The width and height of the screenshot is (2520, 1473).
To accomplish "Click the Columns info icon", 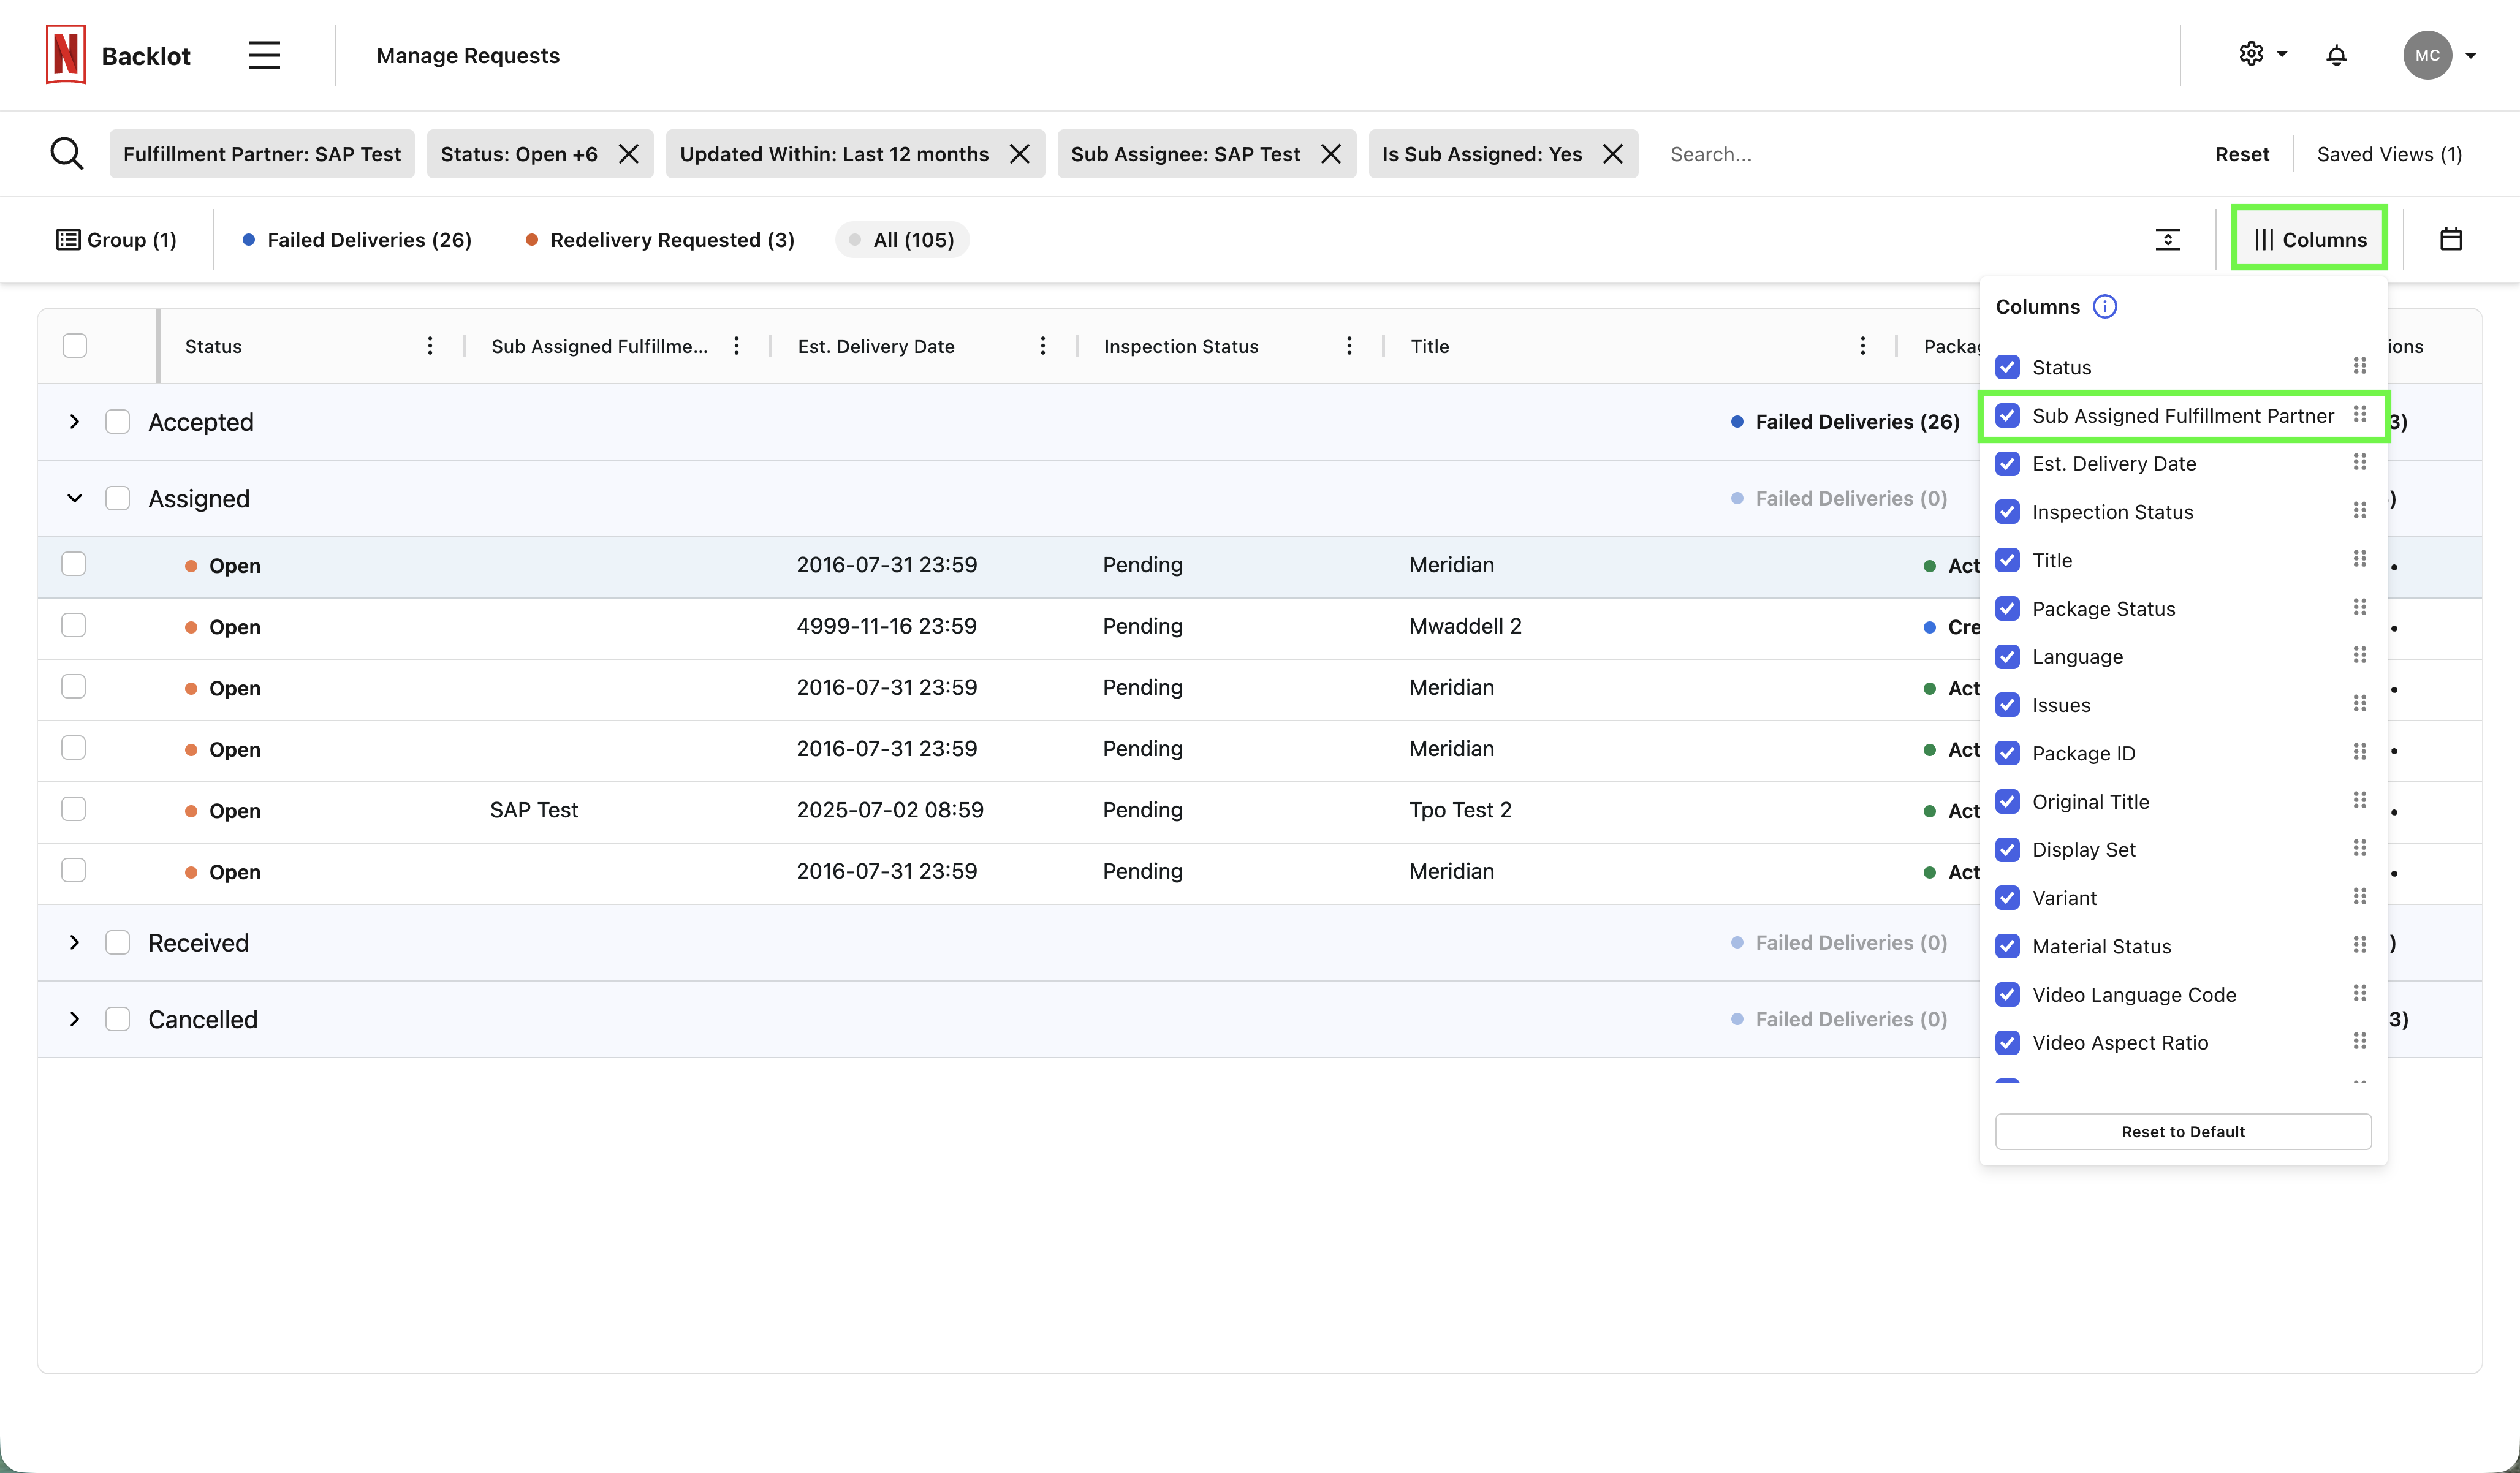I will (2104, 307).
